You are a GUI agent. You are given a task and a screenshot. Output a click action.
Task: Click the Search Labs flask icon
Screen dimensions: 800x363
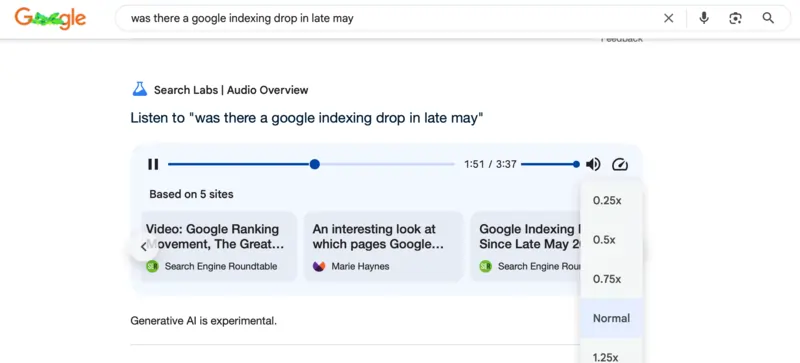point(140,89)
